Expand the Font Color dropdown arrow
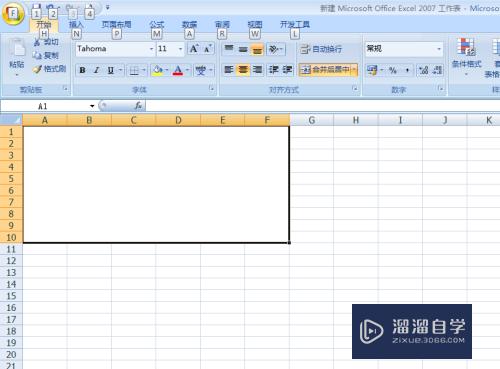The width and height of the screenshot is (500, 369). [187, 70]
